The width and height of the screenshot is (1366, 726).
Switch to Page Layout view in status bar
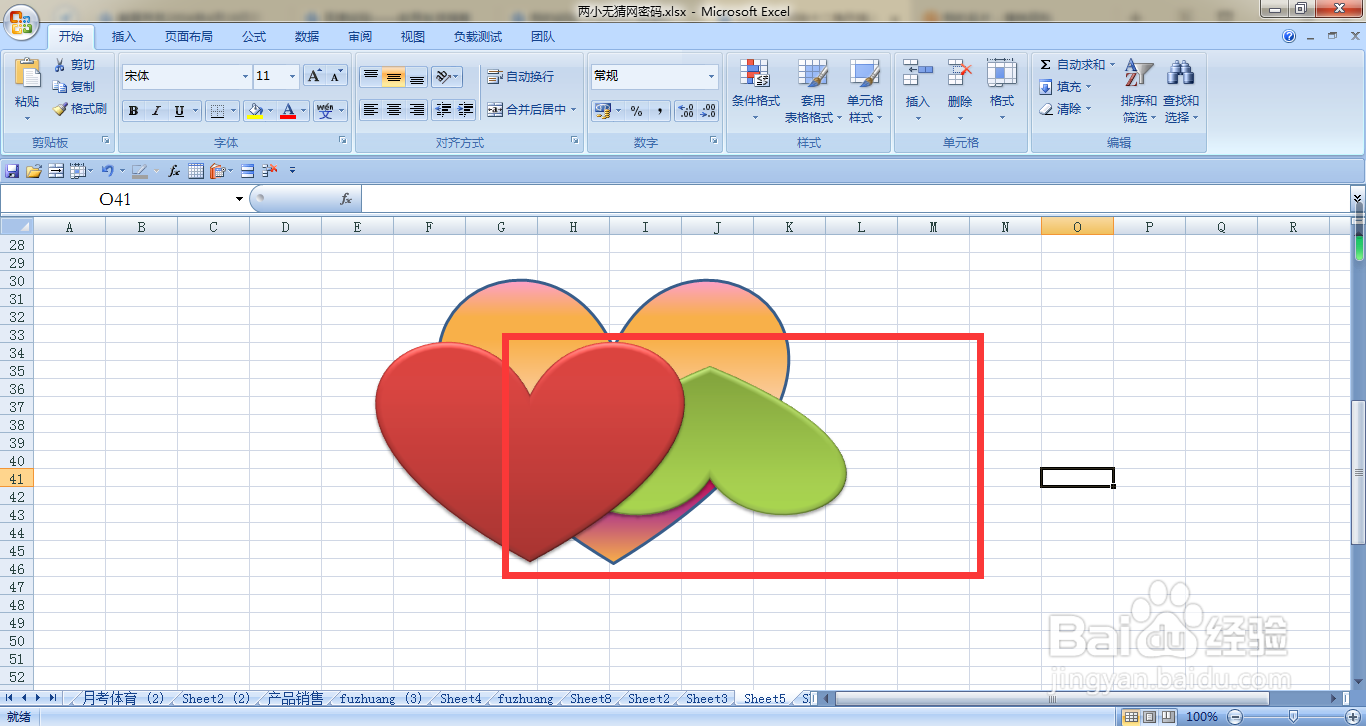pyautogui.click(x=1149, y=716)
